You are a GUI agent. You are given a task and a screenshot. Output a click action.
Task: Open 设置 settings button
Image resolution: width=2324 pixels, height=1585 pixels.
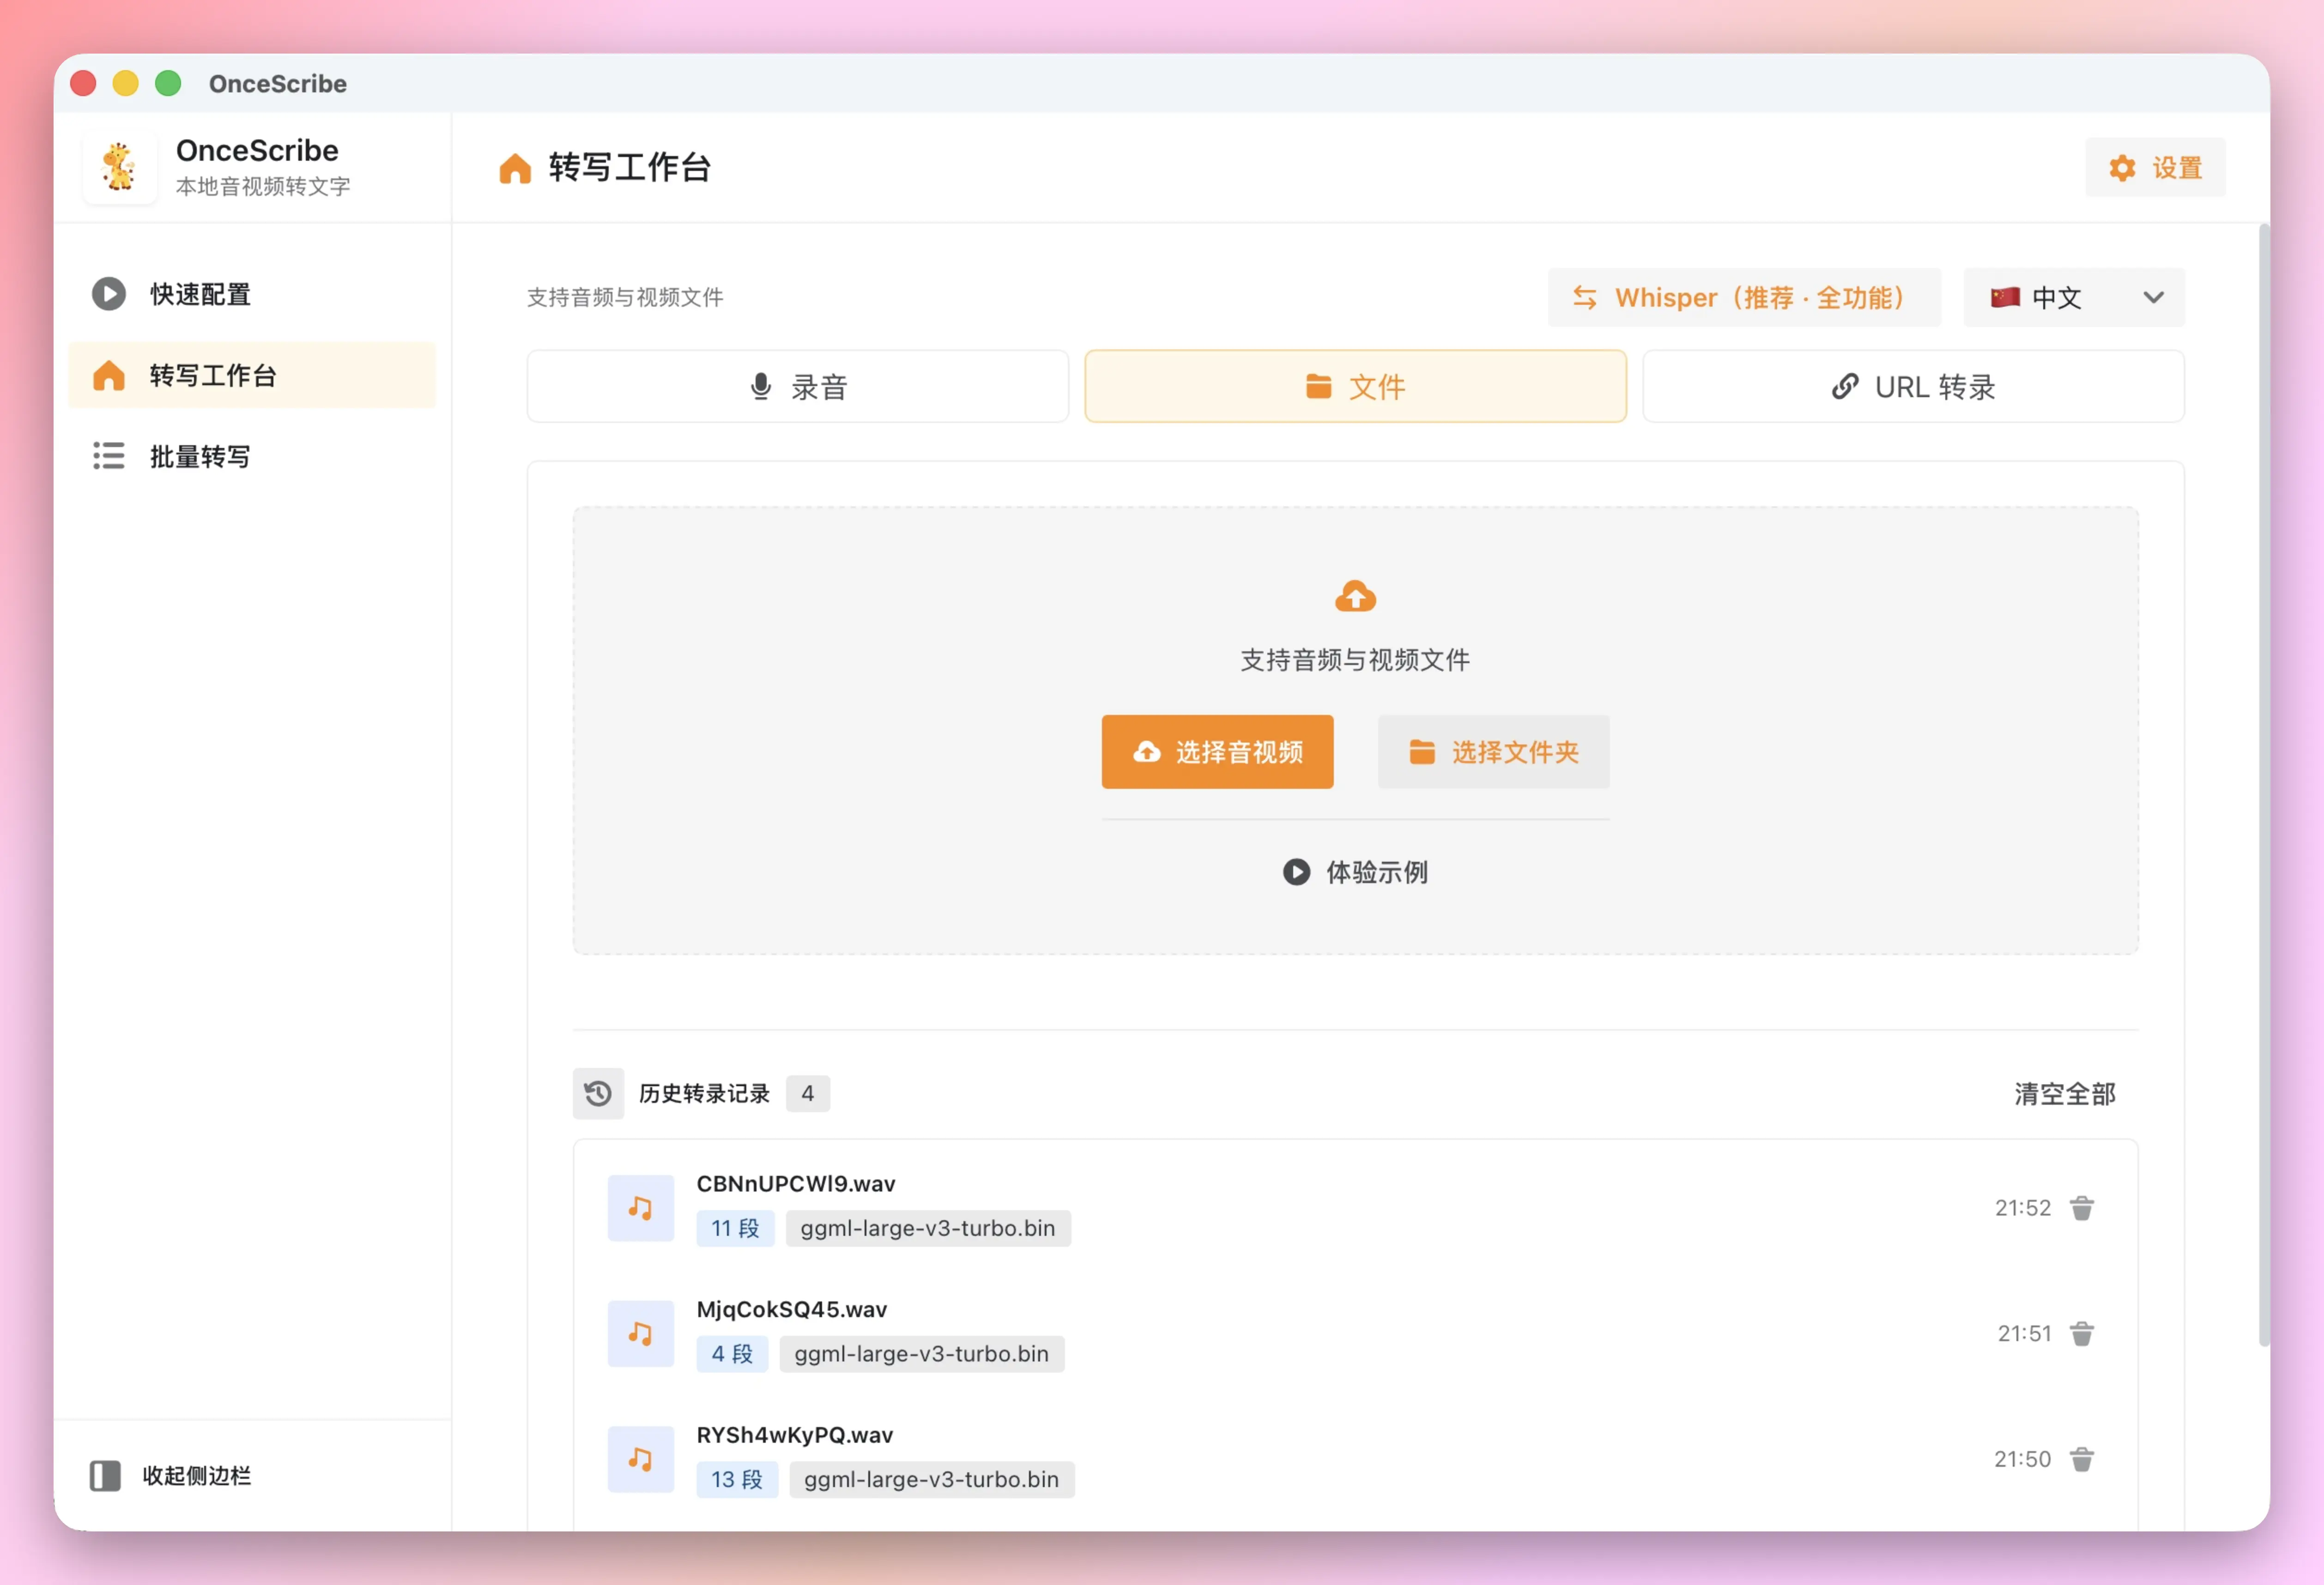click(2155, 167)
